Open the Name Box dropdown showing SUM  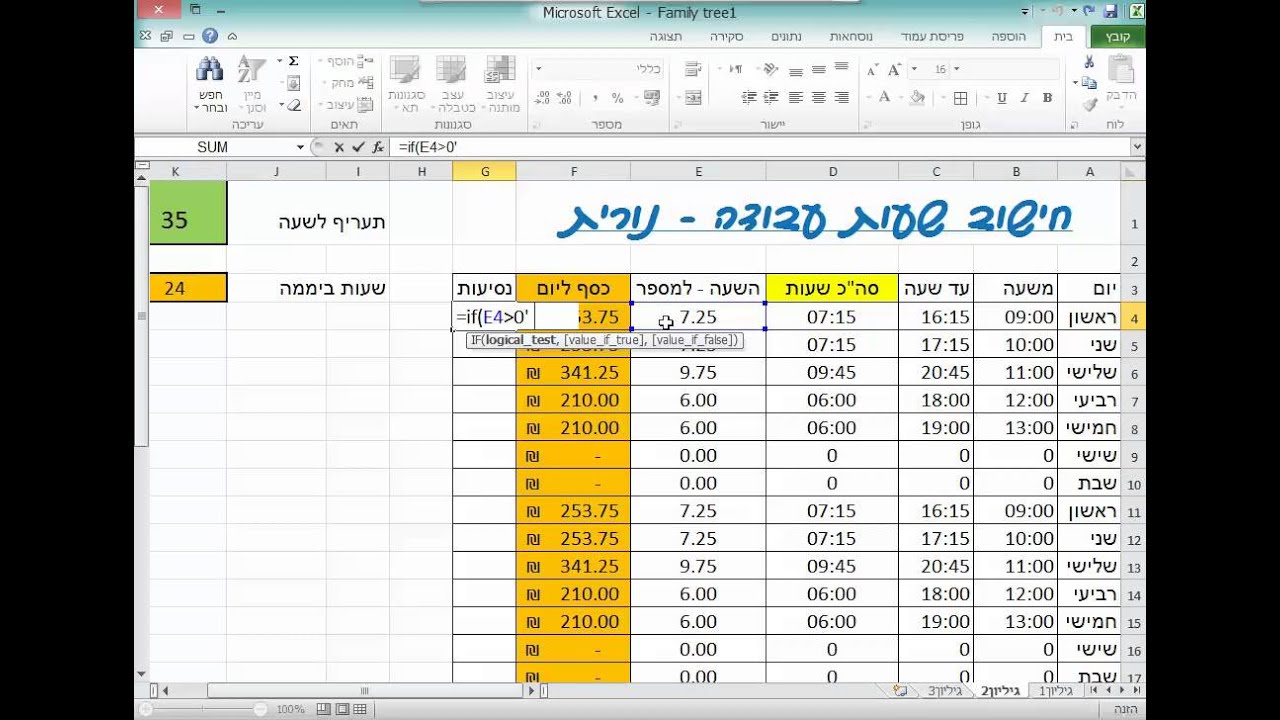(x=300, y=147)
